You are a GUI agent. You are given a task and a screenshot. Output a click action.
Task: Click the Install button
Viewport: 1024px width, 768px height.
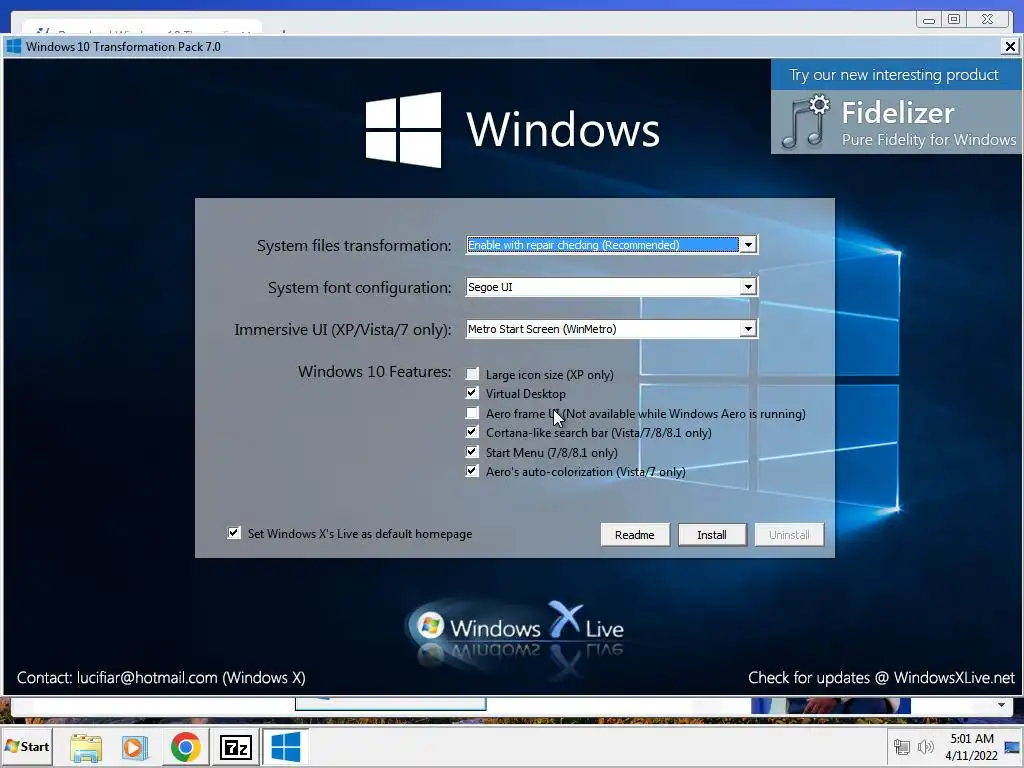click(712, 535)
